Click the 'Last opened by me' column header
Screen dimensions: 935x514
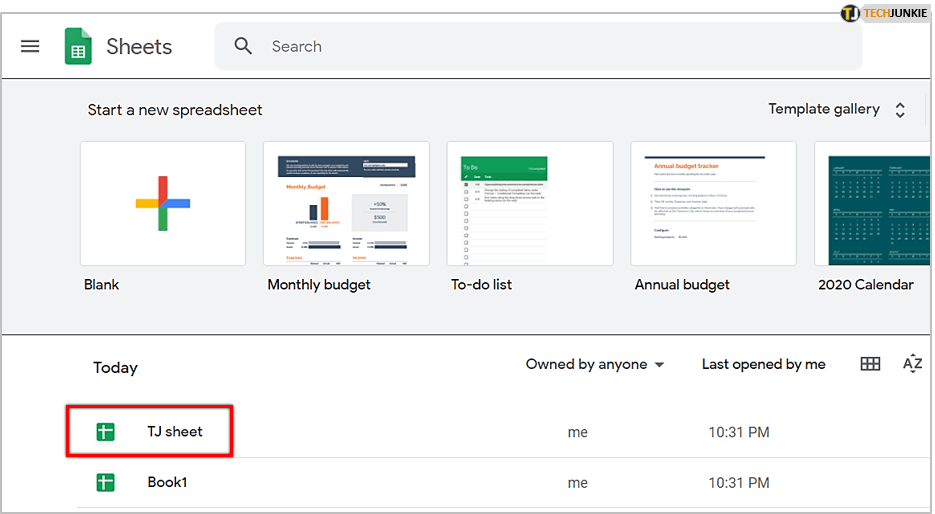pos(763,364)
